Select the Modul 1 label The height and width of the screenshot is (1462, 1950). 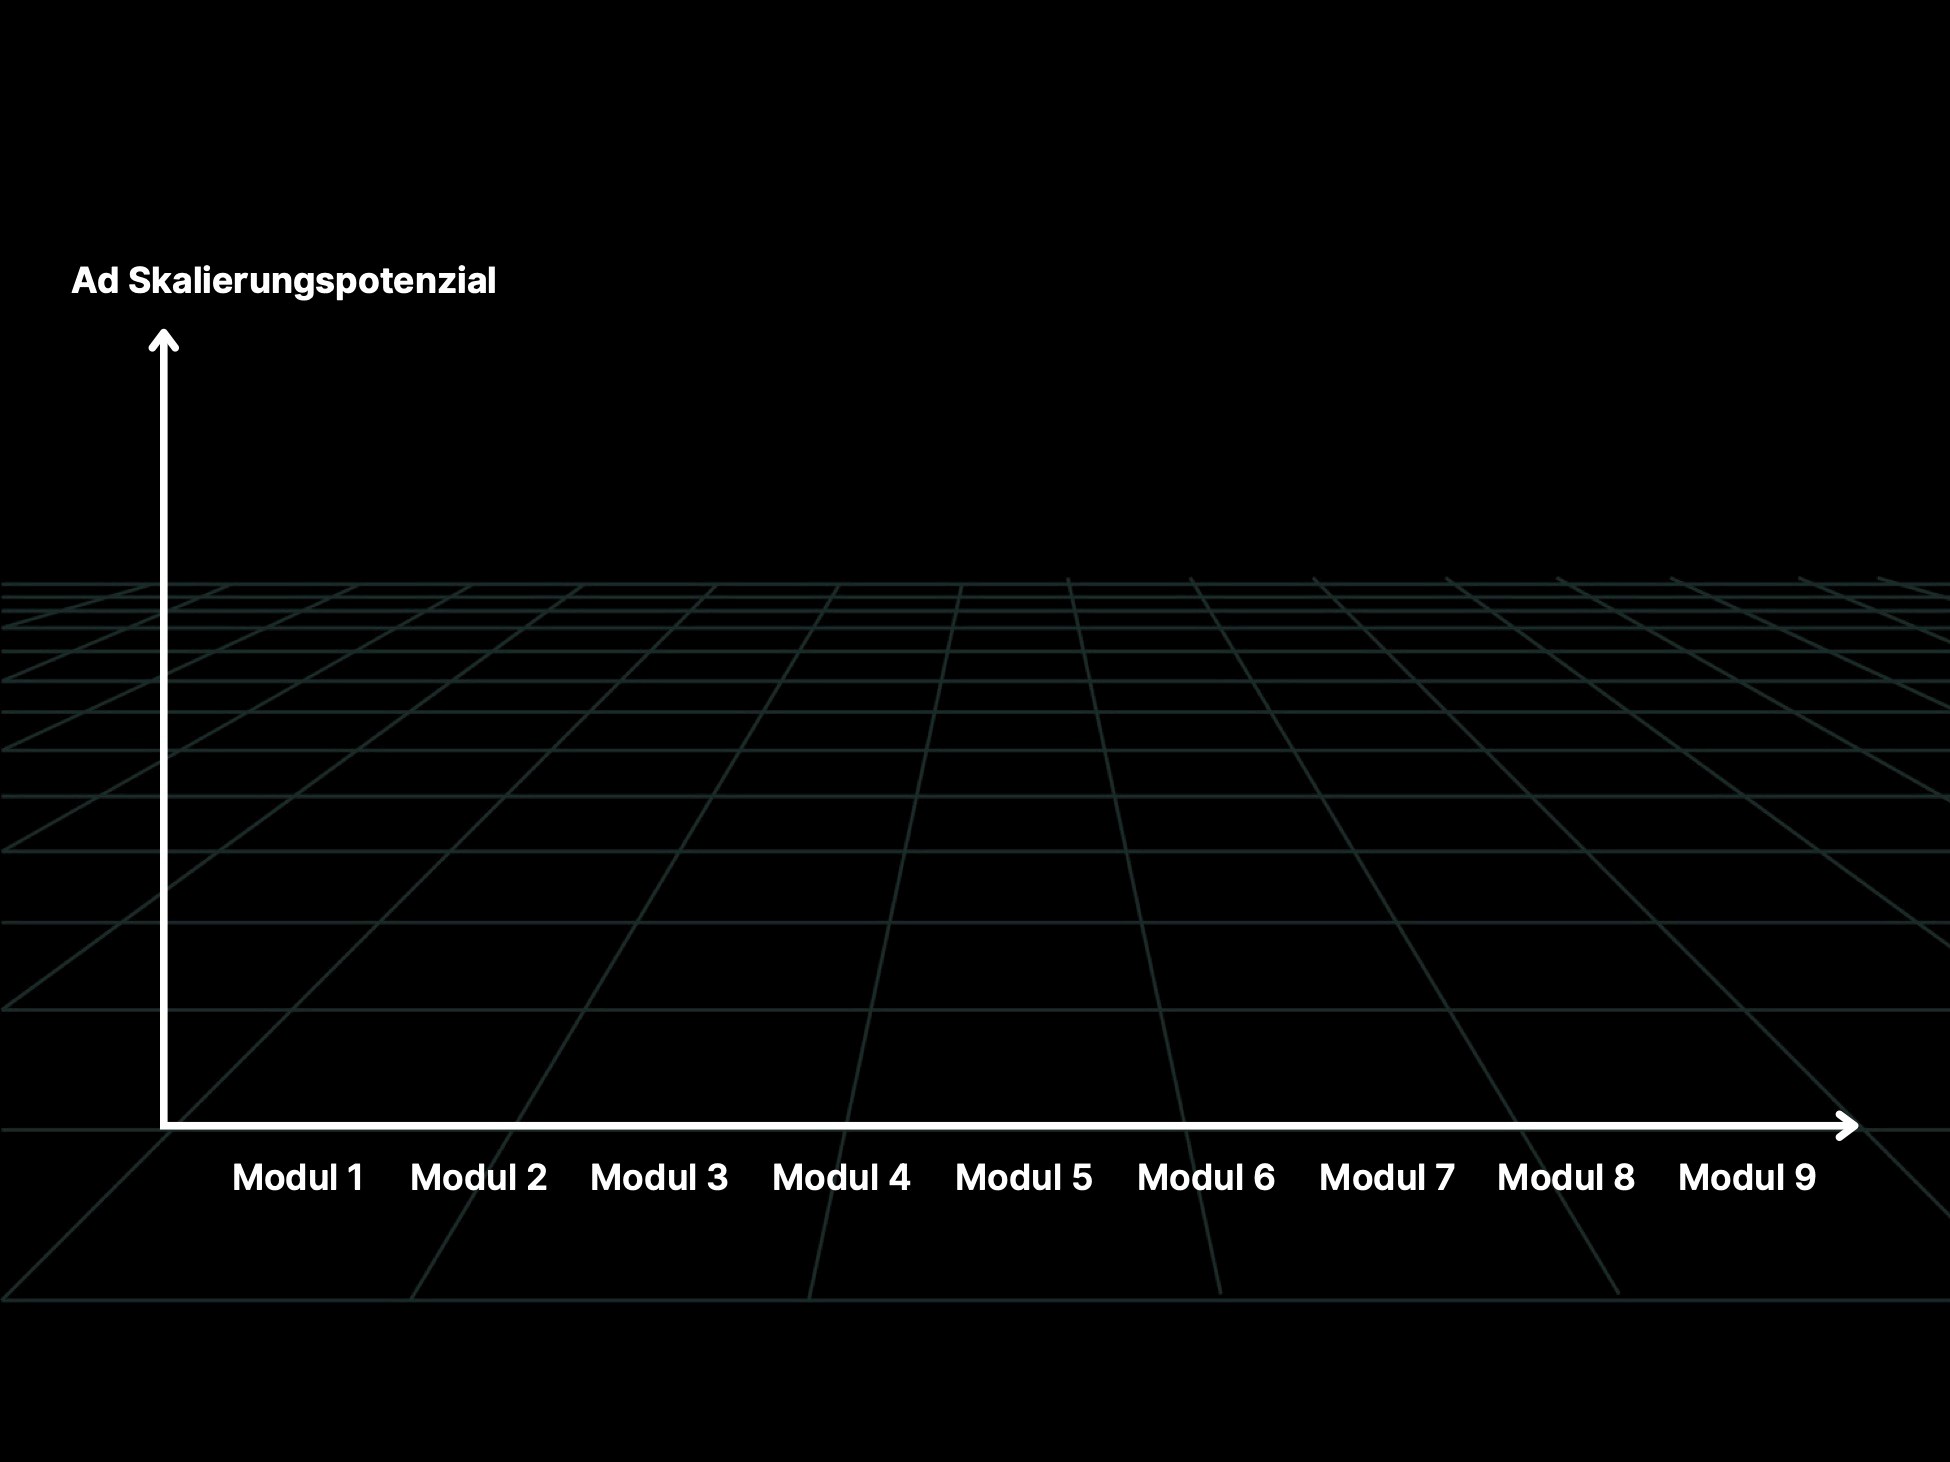(298, 1178)
